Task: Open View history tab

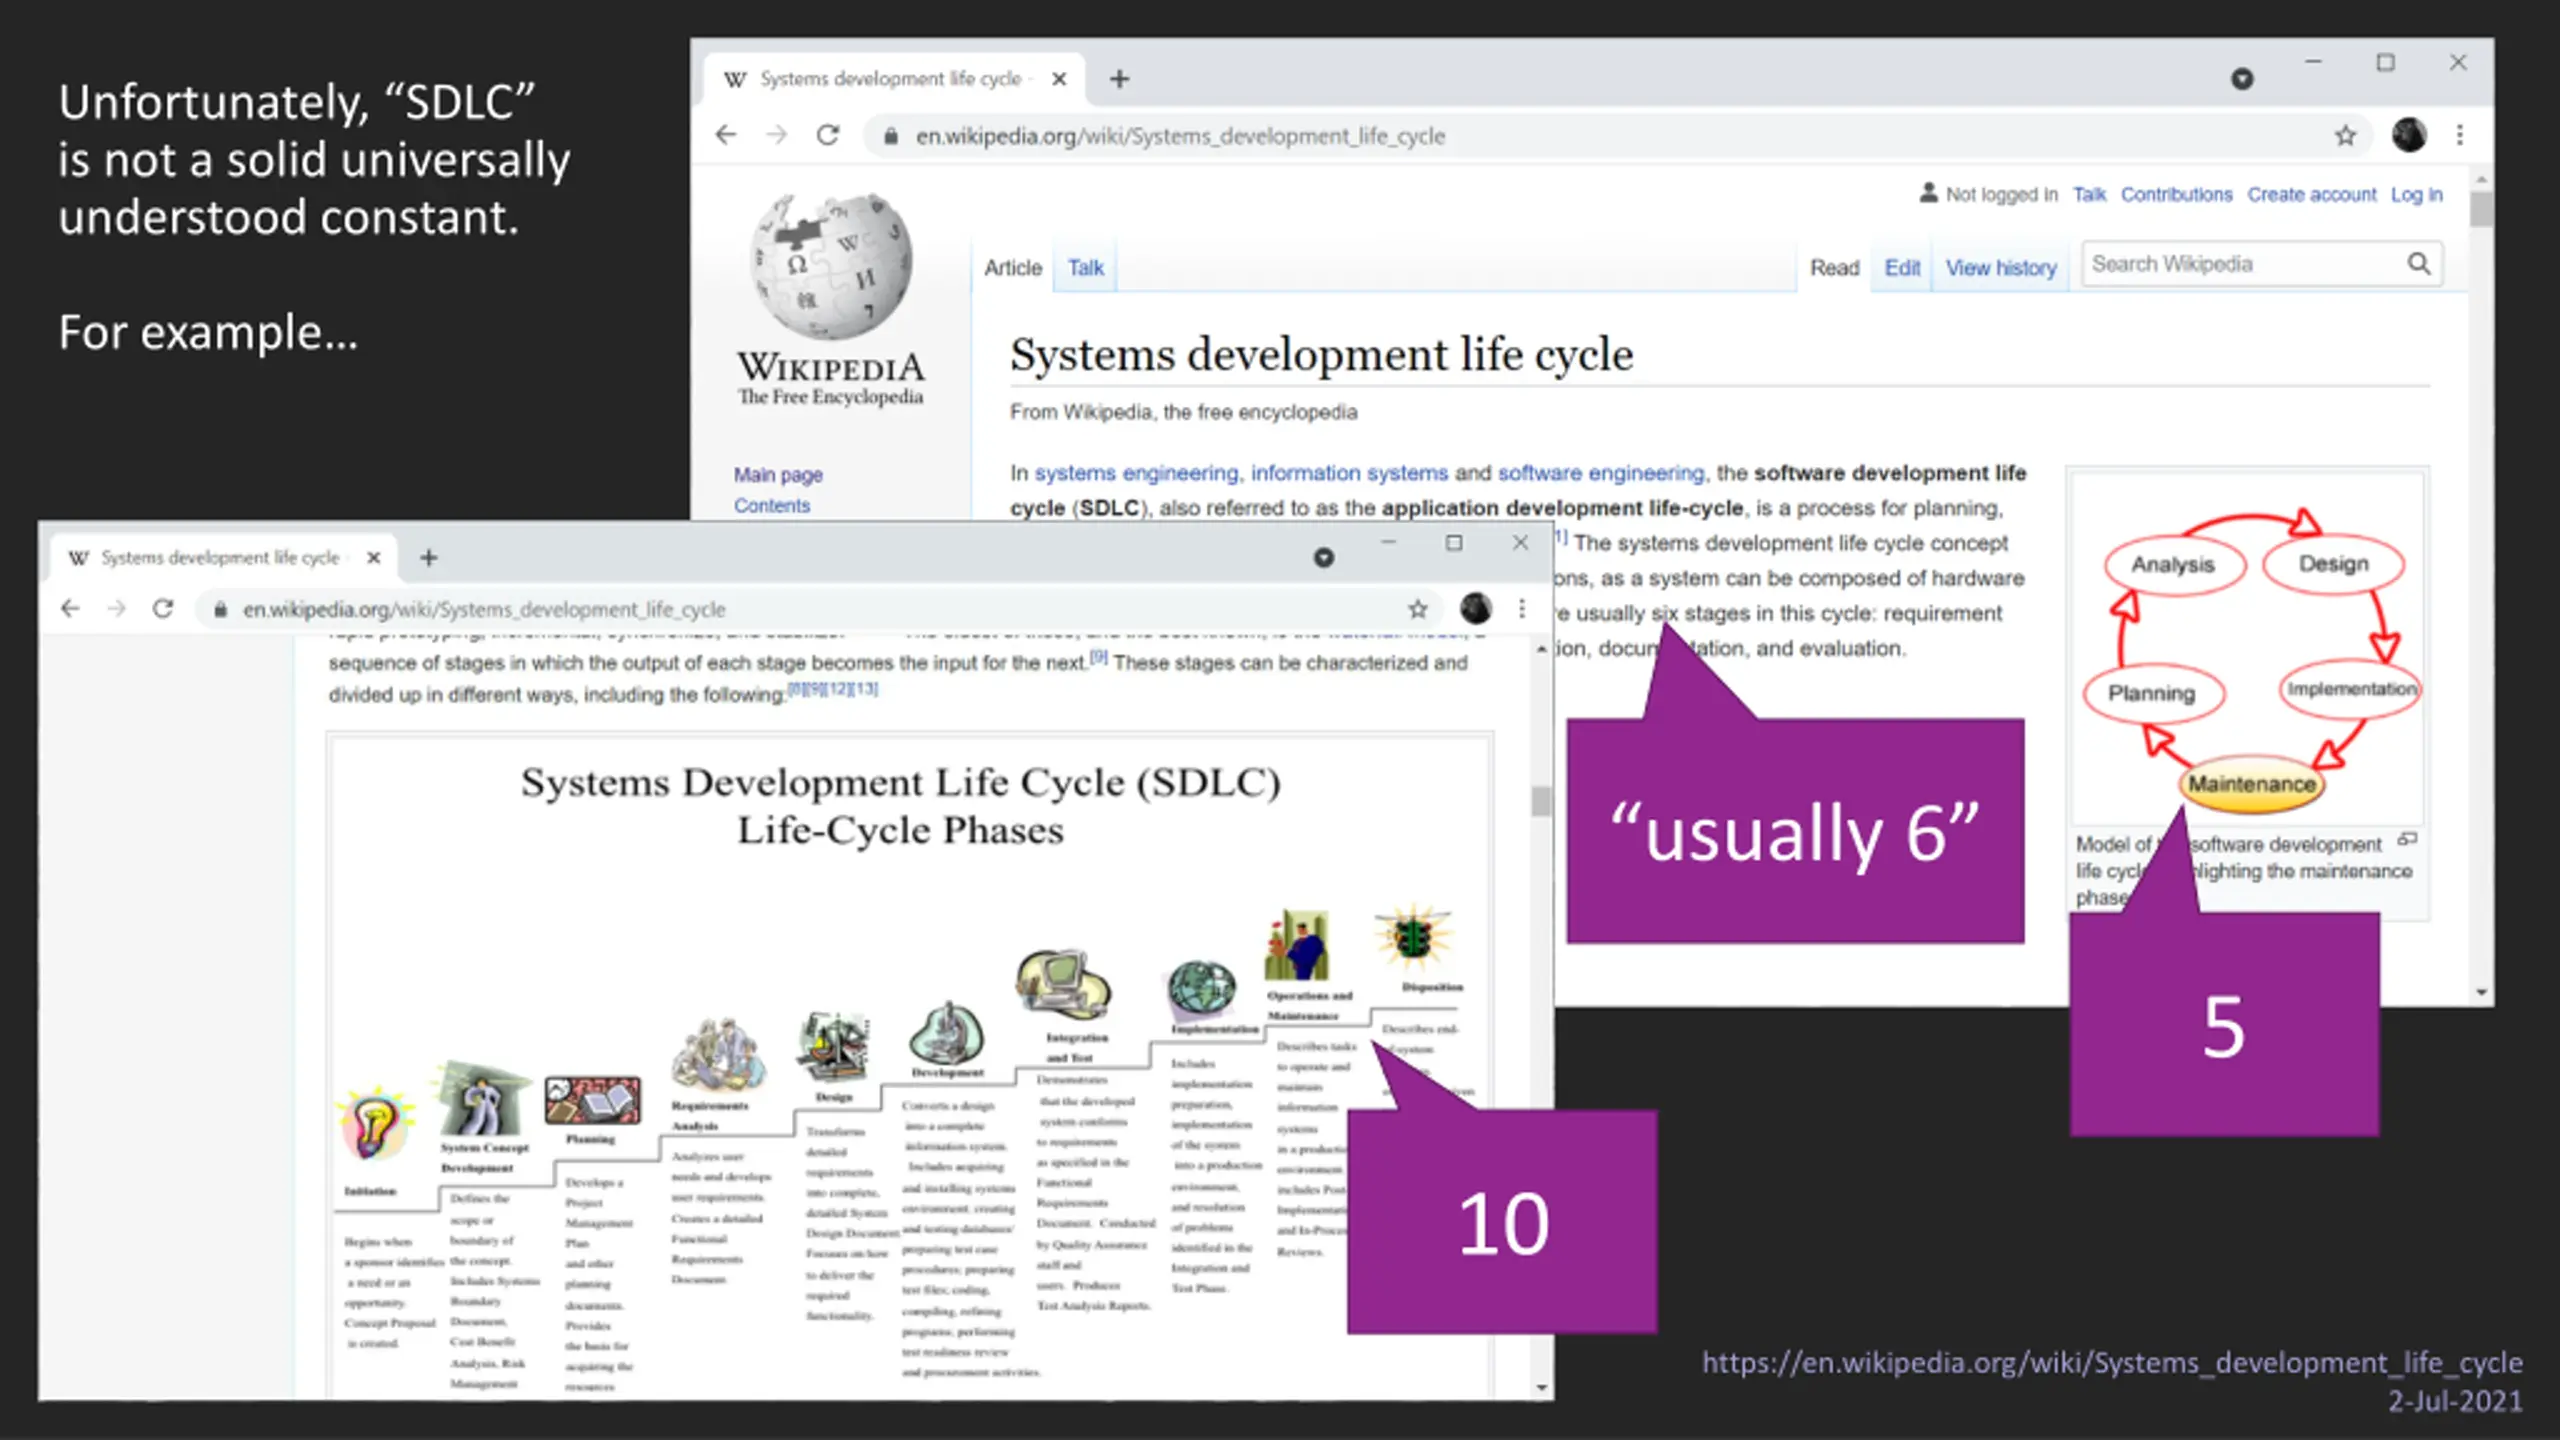Action: click(x=2000, y=267)
